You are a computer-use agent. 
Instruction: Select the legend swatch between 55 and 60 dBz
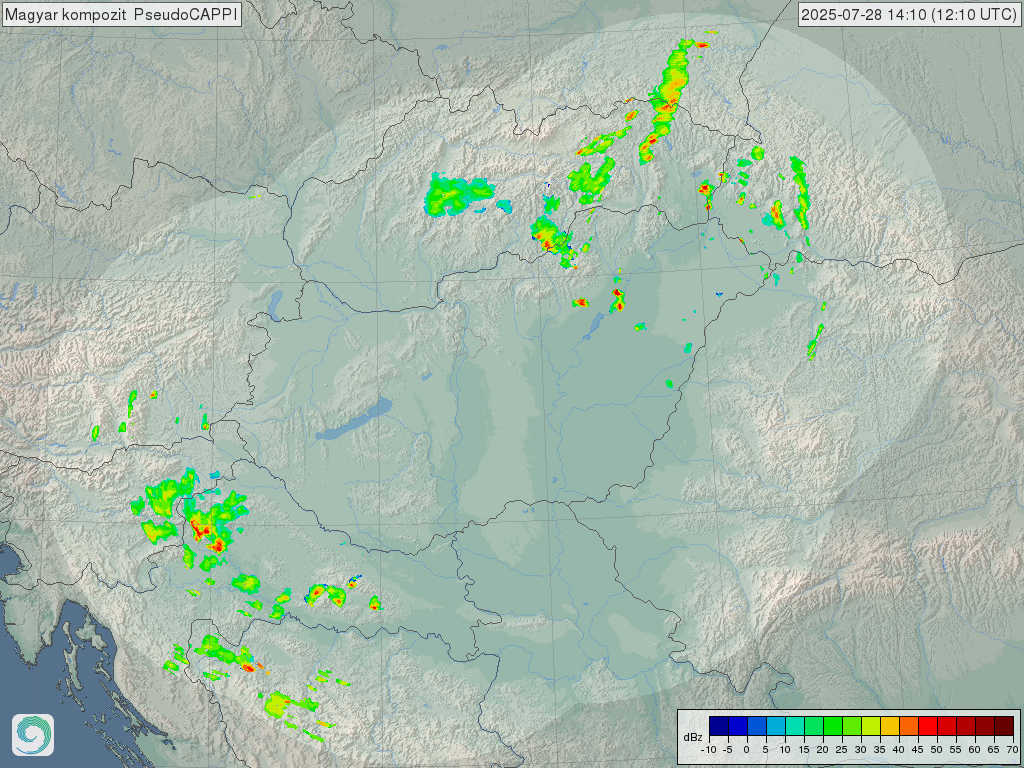(966, 726)
